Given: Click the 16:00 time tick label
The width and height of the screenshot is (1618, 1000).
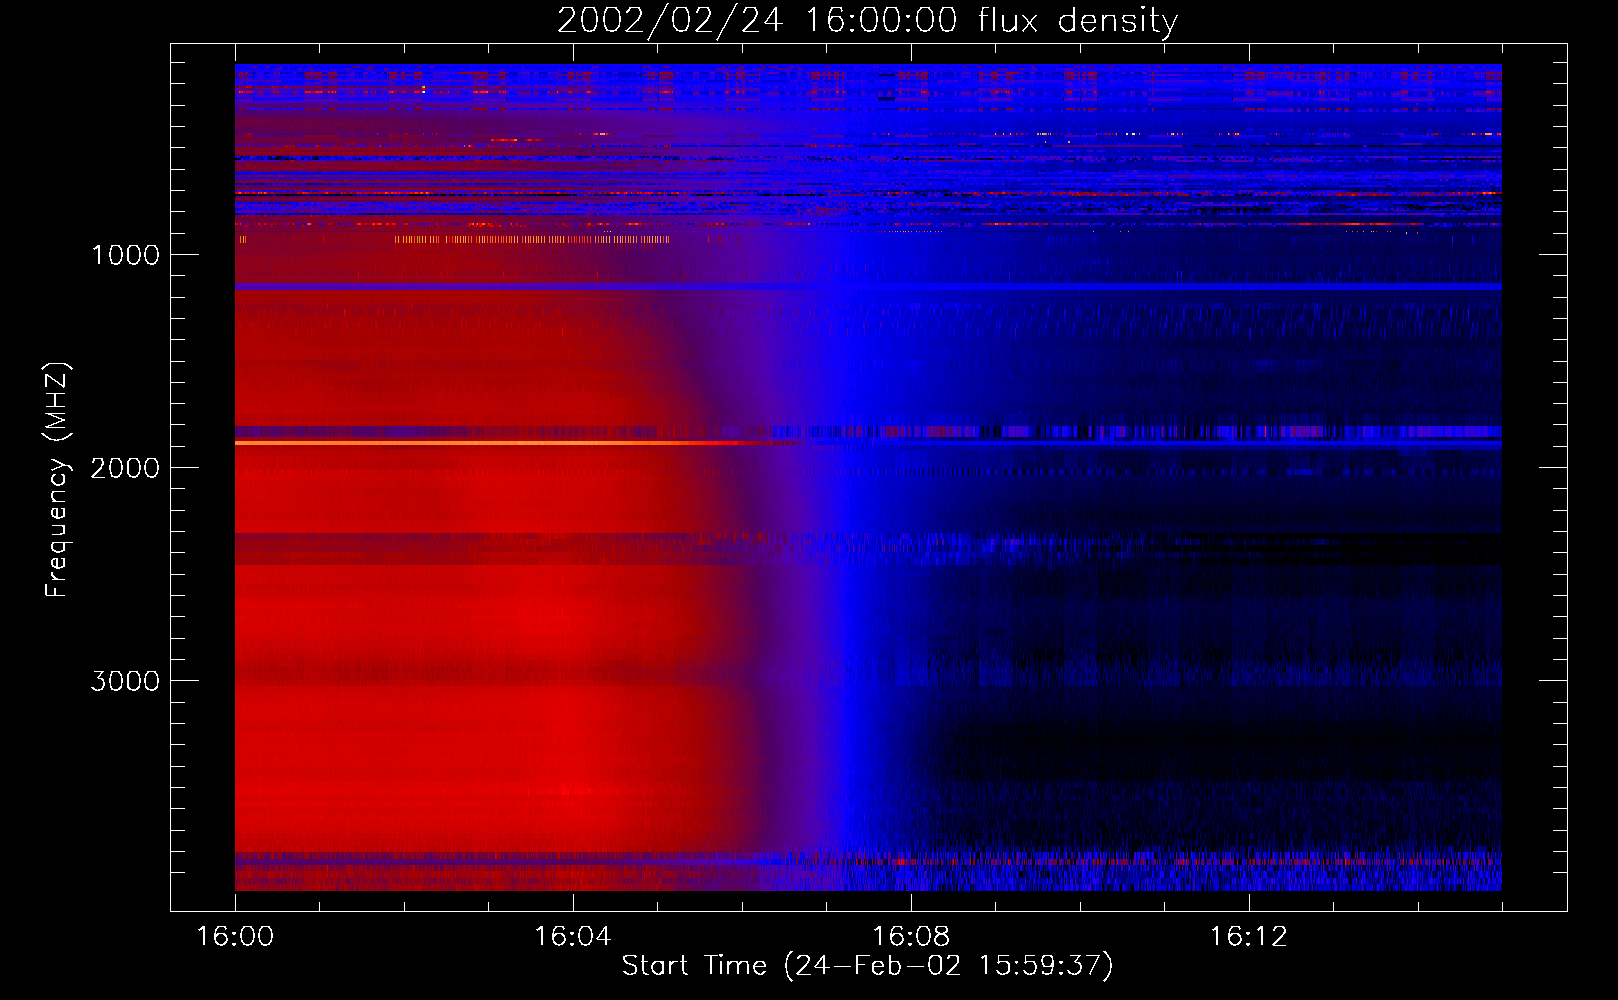Looking at the screenshot, I should (x=235, y=937).
